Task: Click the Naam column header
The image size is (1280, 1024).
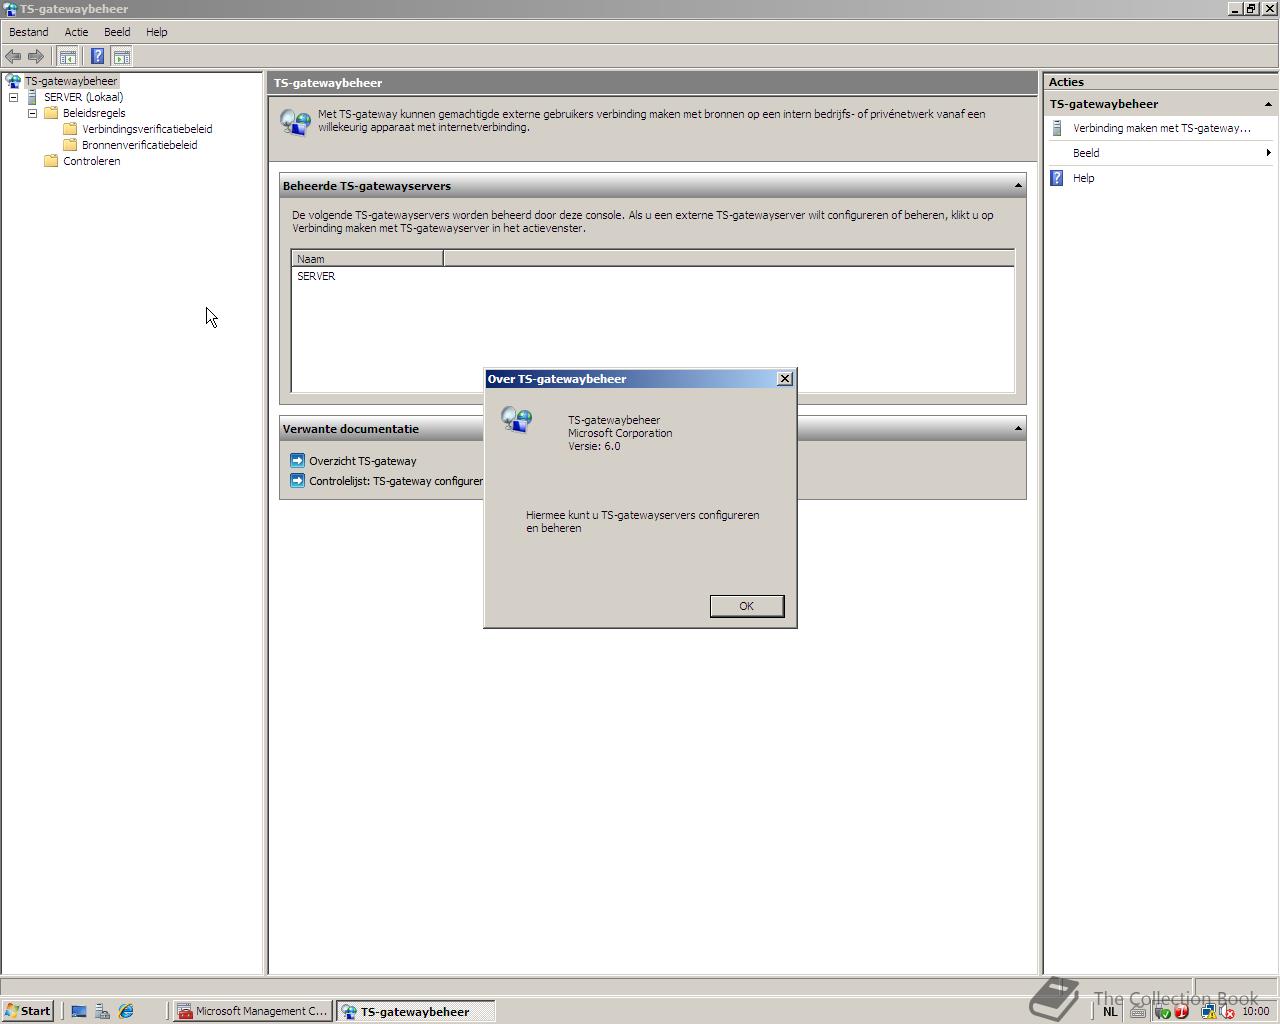Action: click(367, 259)
